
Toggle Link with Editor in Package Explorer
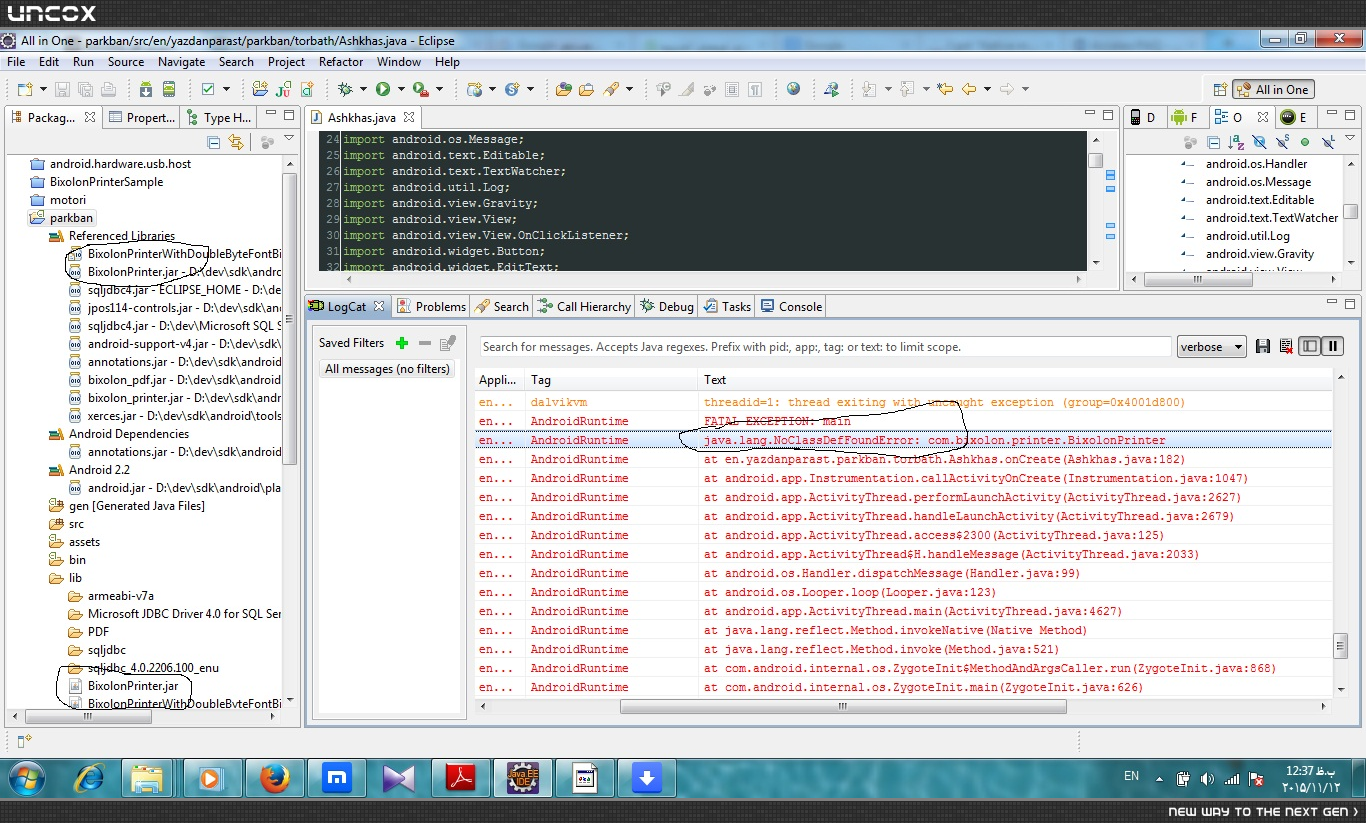point(236,142)
